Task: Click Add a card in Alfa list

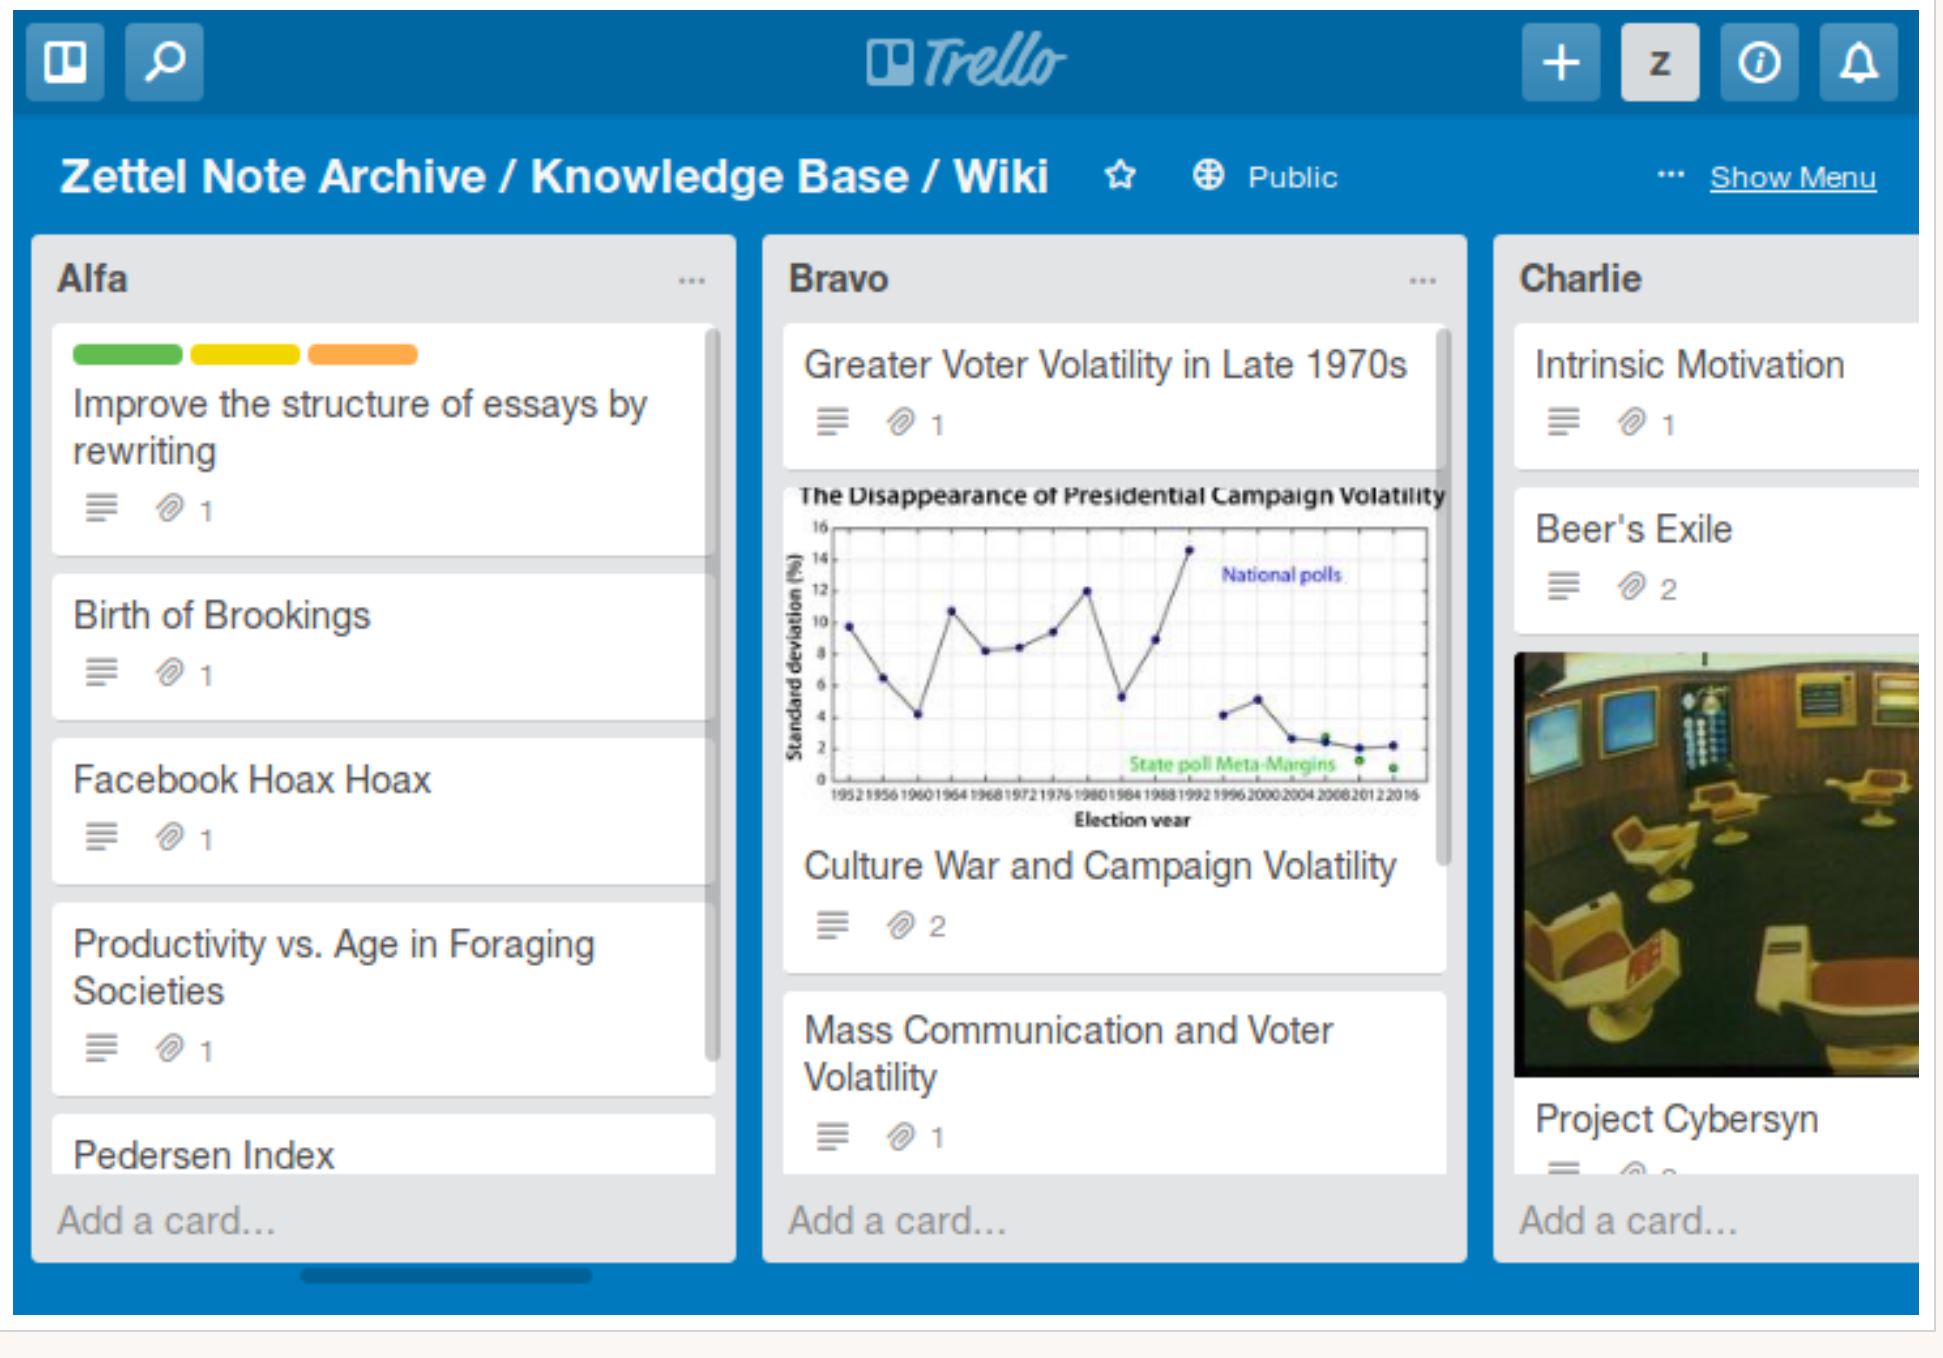Action: coord(166,1221)
